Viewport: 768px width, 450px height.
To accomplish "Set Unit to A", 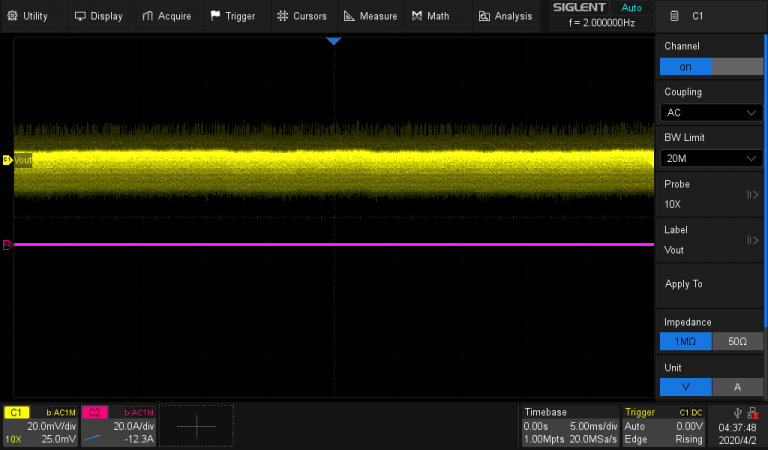I will tap(737, 388).
